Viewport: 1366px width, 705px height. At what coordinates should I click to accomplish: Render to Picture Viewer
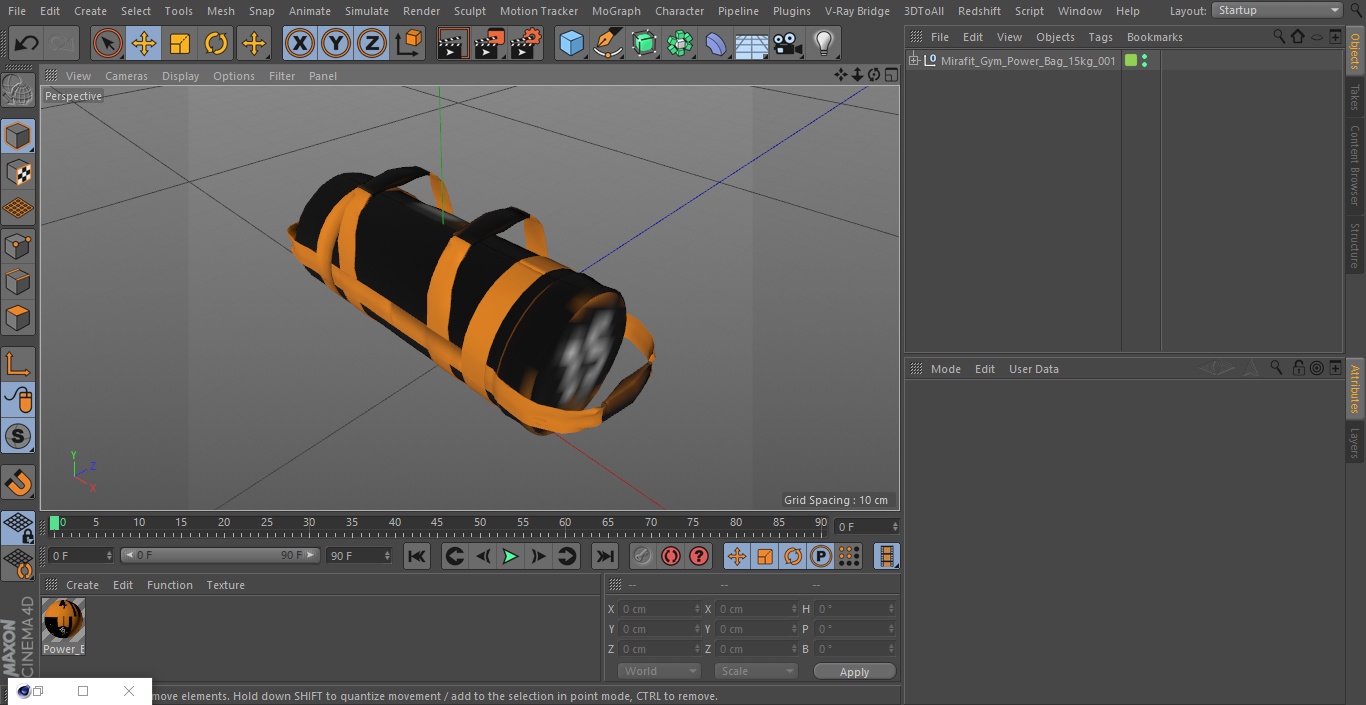click(x=489, y=44)
